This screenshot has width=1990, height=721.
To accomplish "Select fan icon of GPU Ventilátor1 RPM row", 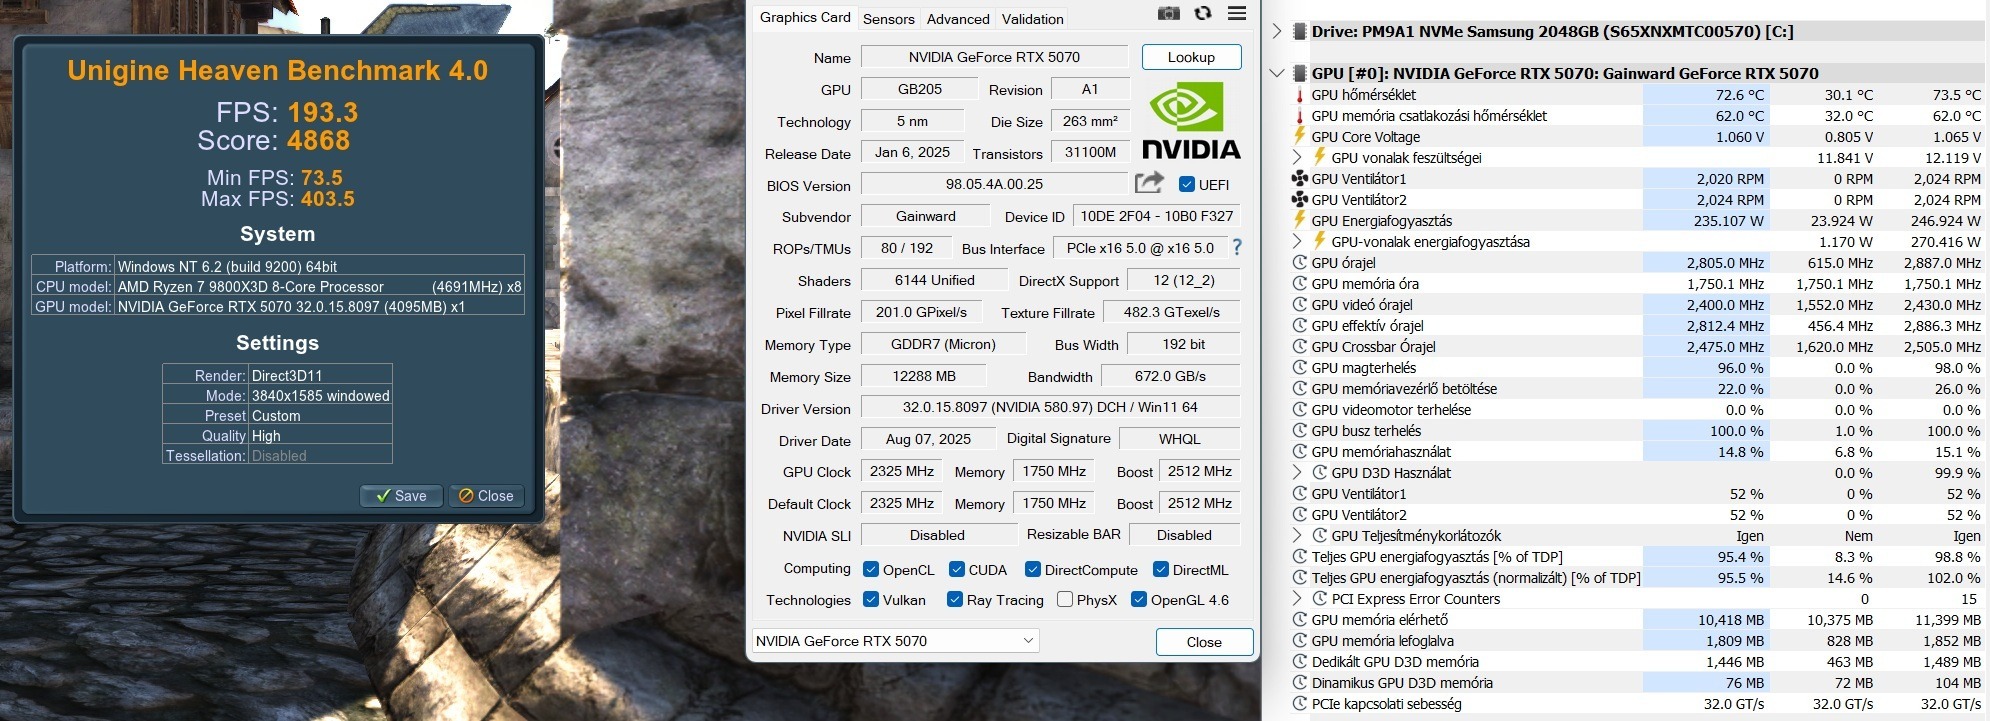I will click(x=1300, y=179).
